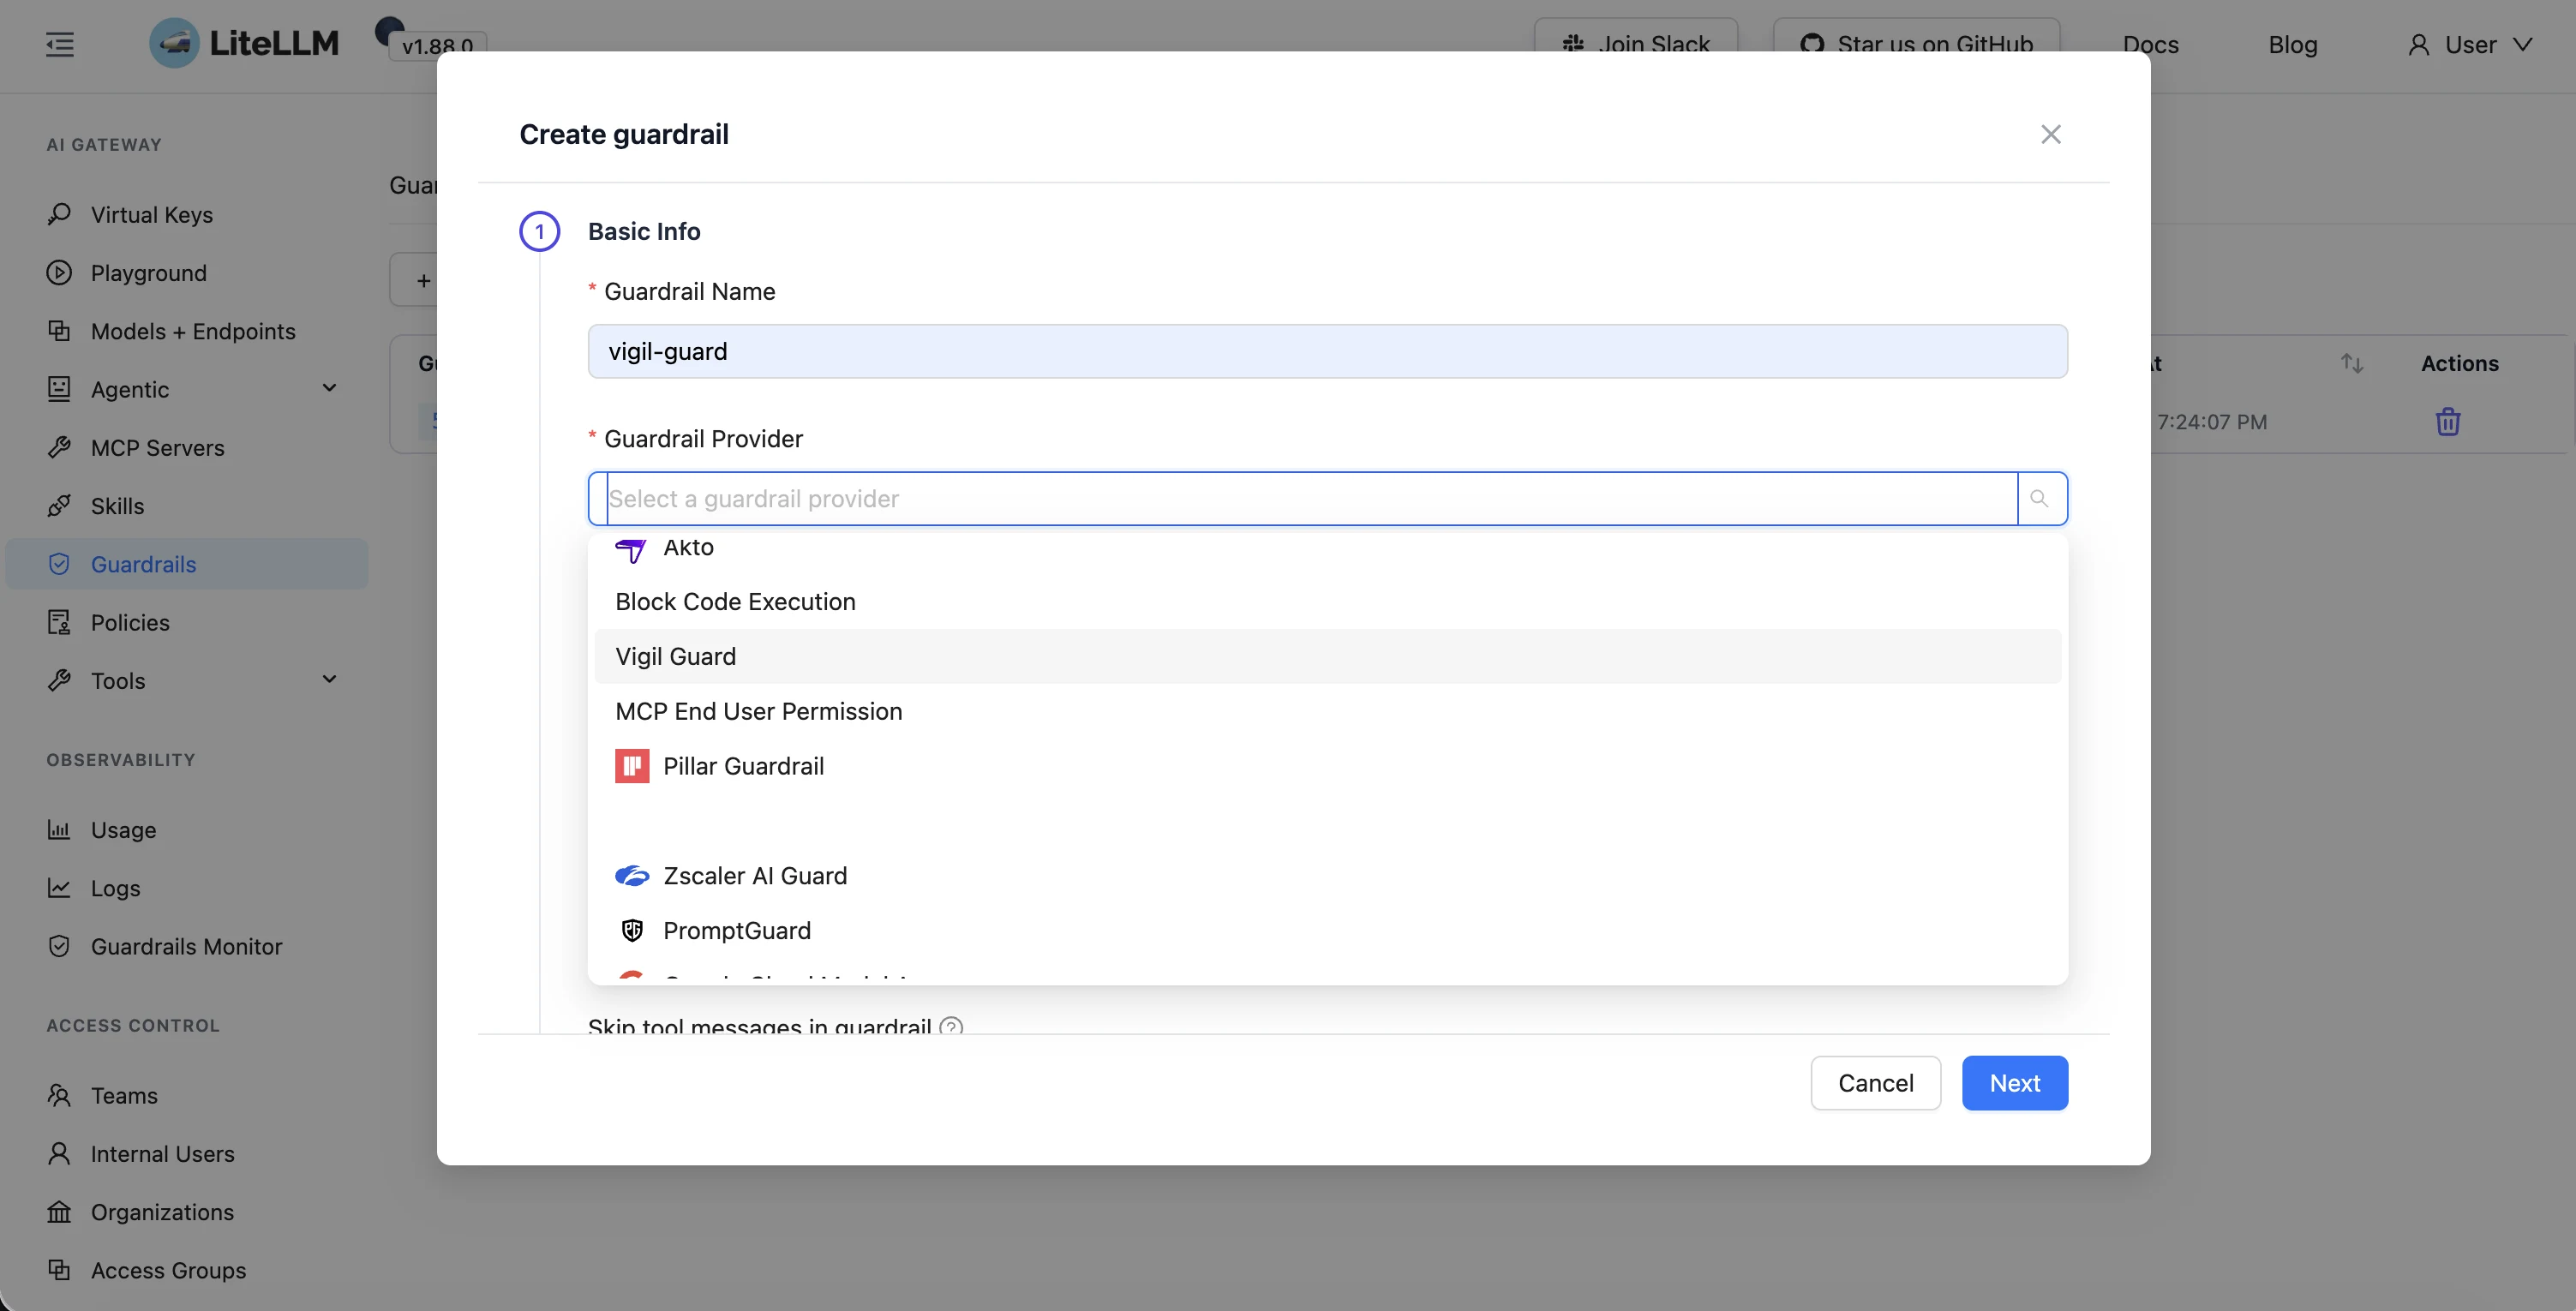This screenshot has height=1311, width=2576.
Task: Click the Guardrails shield icon
Action: [x=59, y=563]
